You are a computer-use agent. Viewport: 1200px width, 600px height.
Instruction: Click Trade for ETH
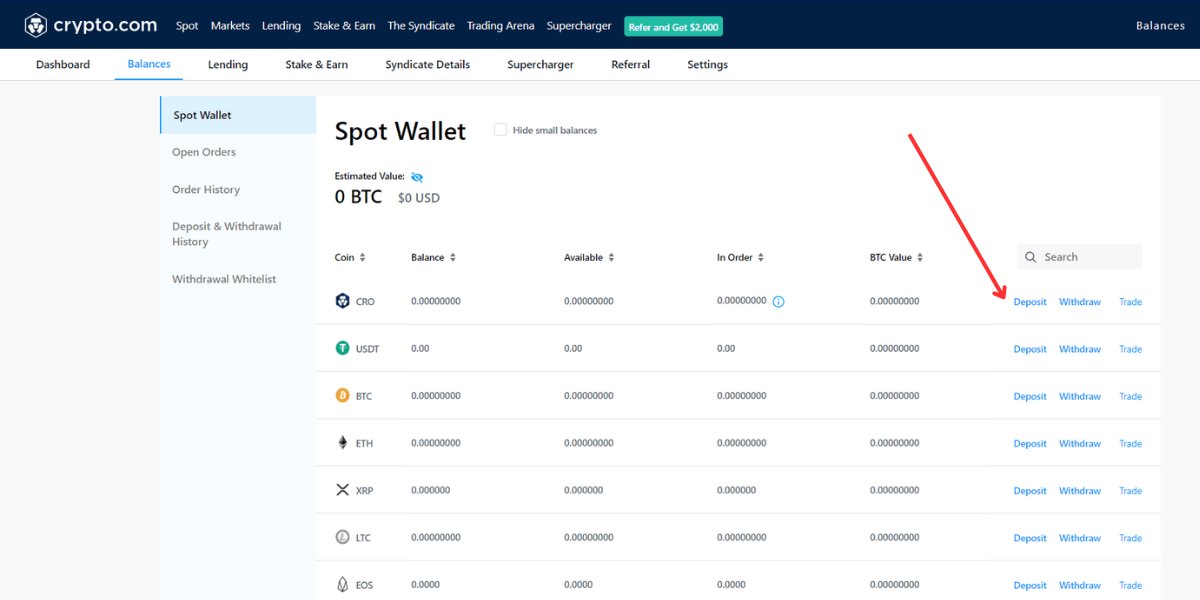click(1130, 443)
